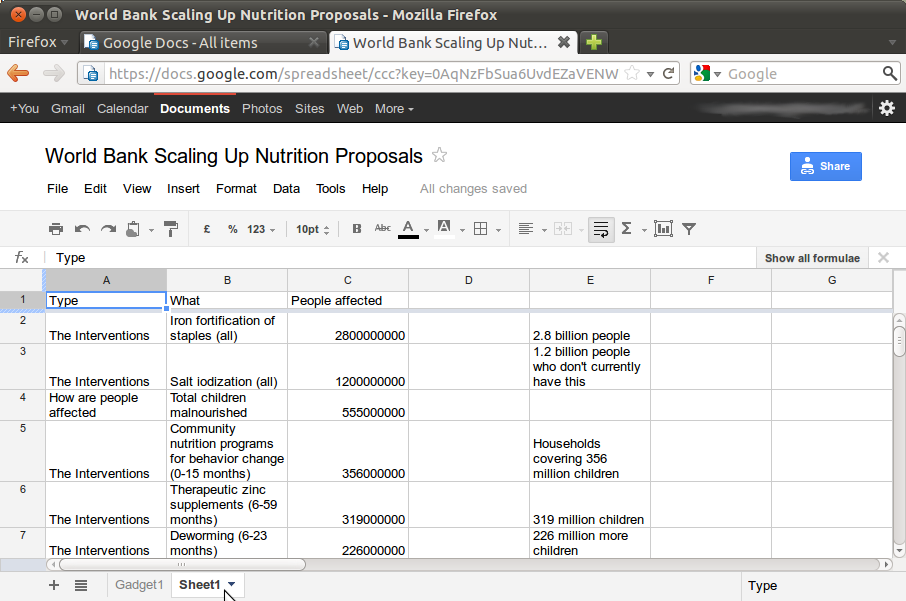Open the borders dropdown arrow
906x601 pixels.
tap(498, 230)
